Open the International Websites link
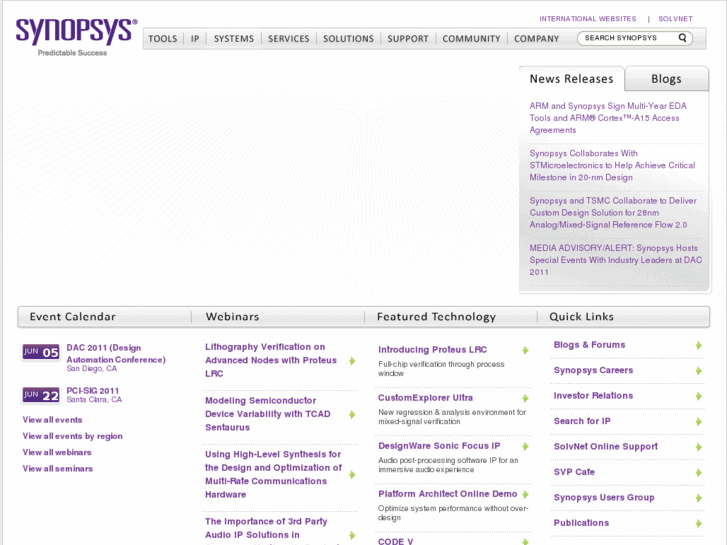 point(587,19)
